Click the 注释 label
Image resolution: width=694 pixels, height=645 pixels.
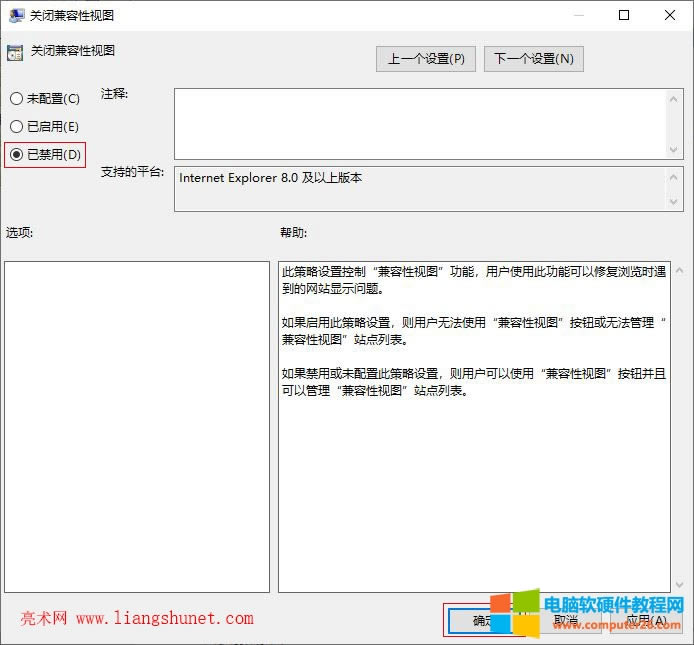tap(114, 94)
